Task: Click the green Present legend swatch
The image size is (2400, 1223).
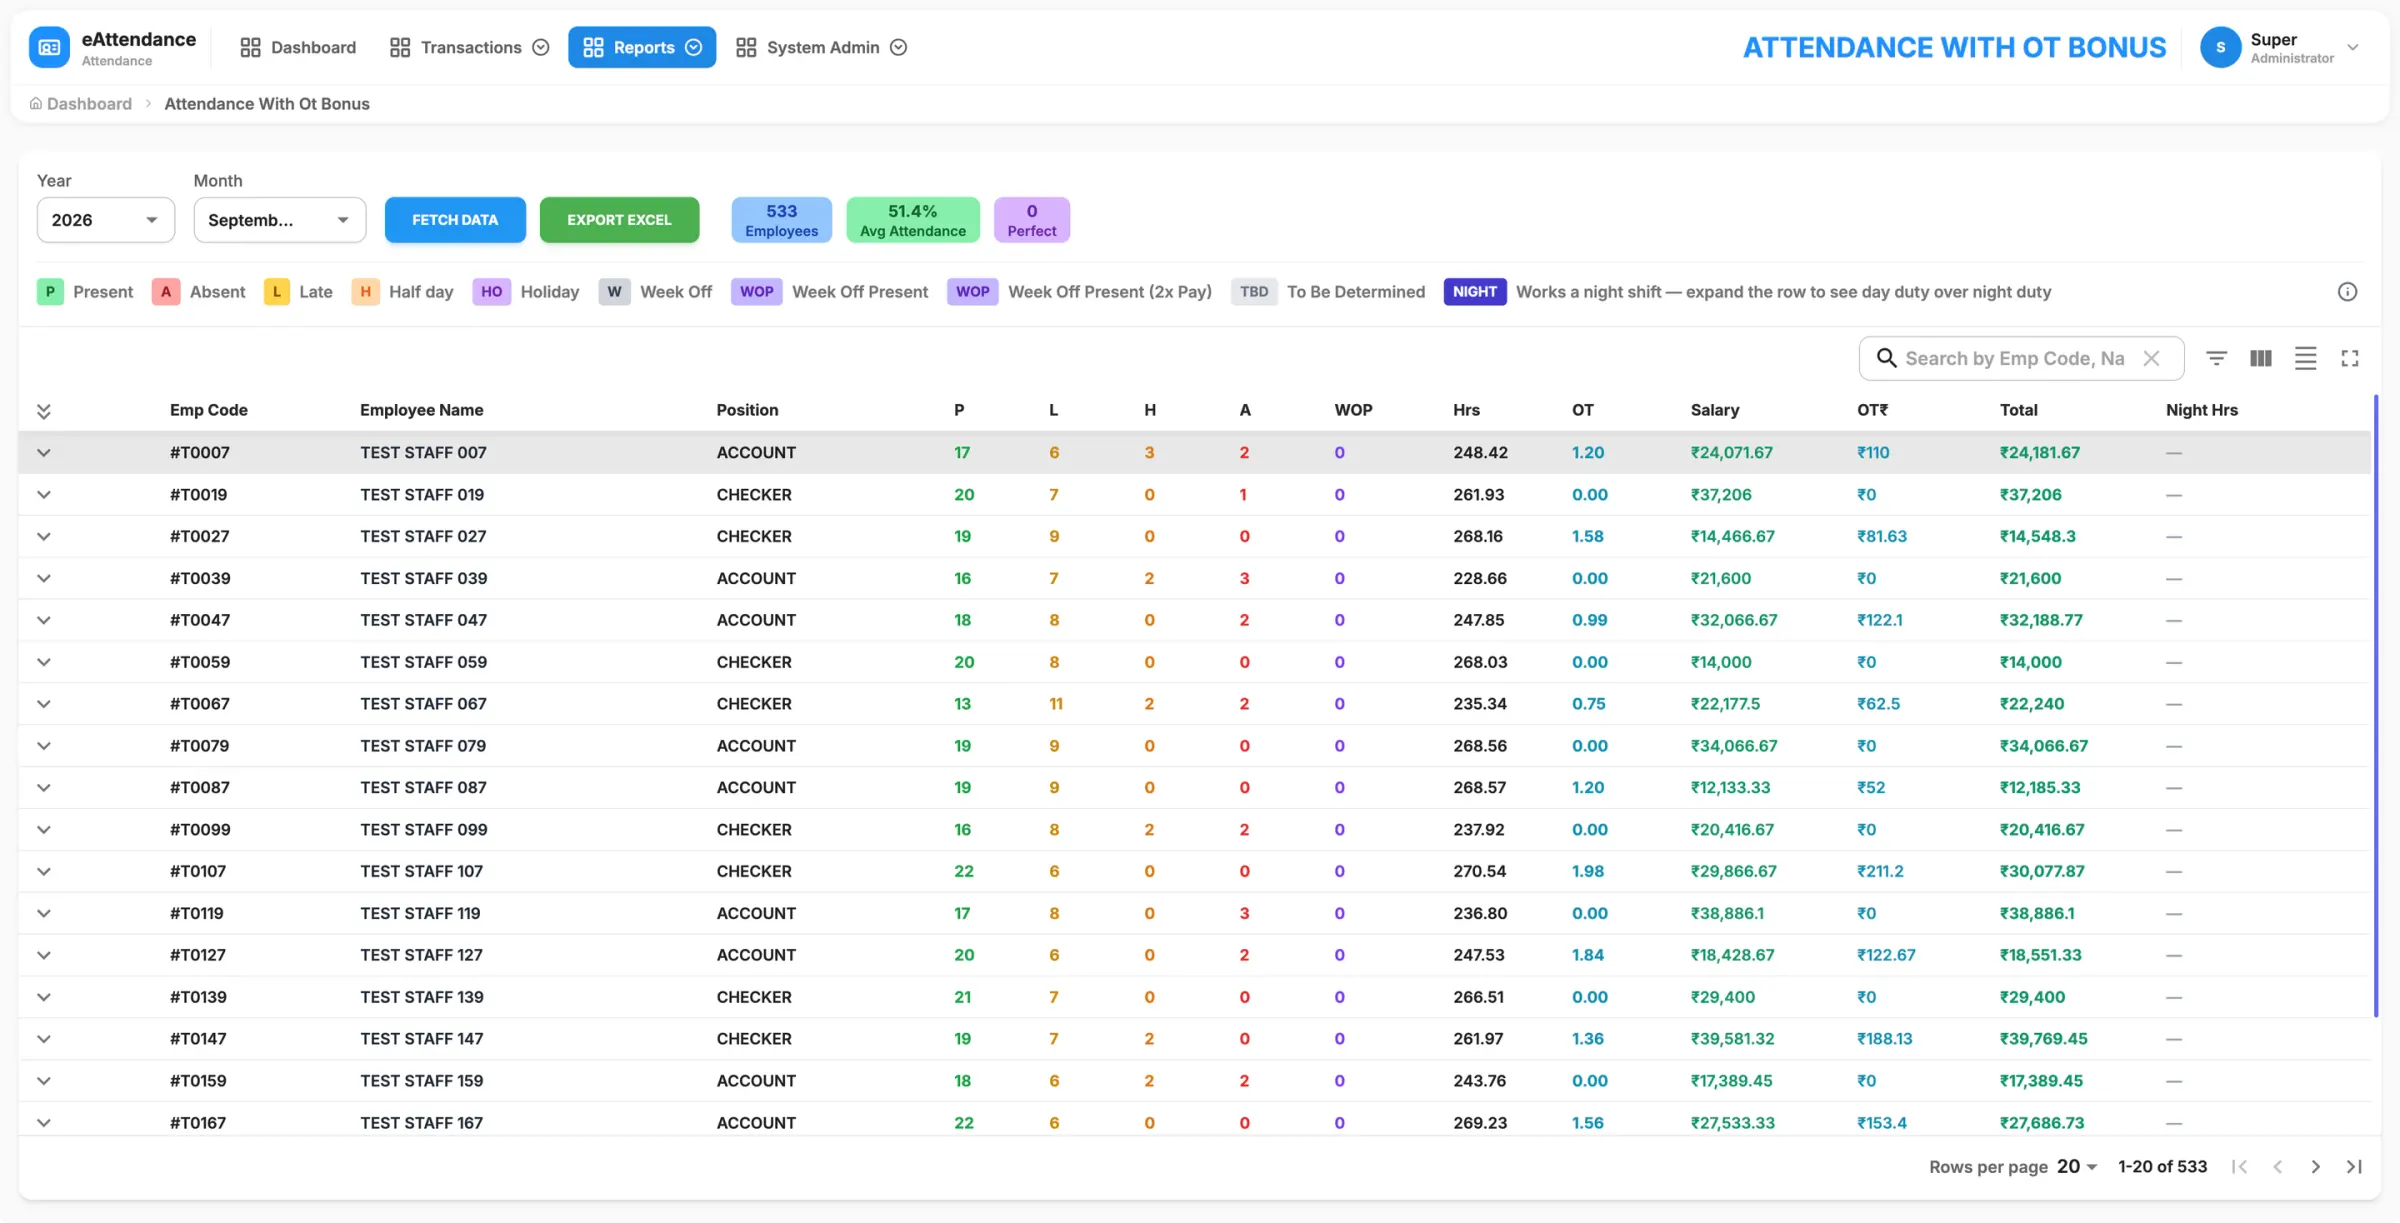Action: click(50, 292)
